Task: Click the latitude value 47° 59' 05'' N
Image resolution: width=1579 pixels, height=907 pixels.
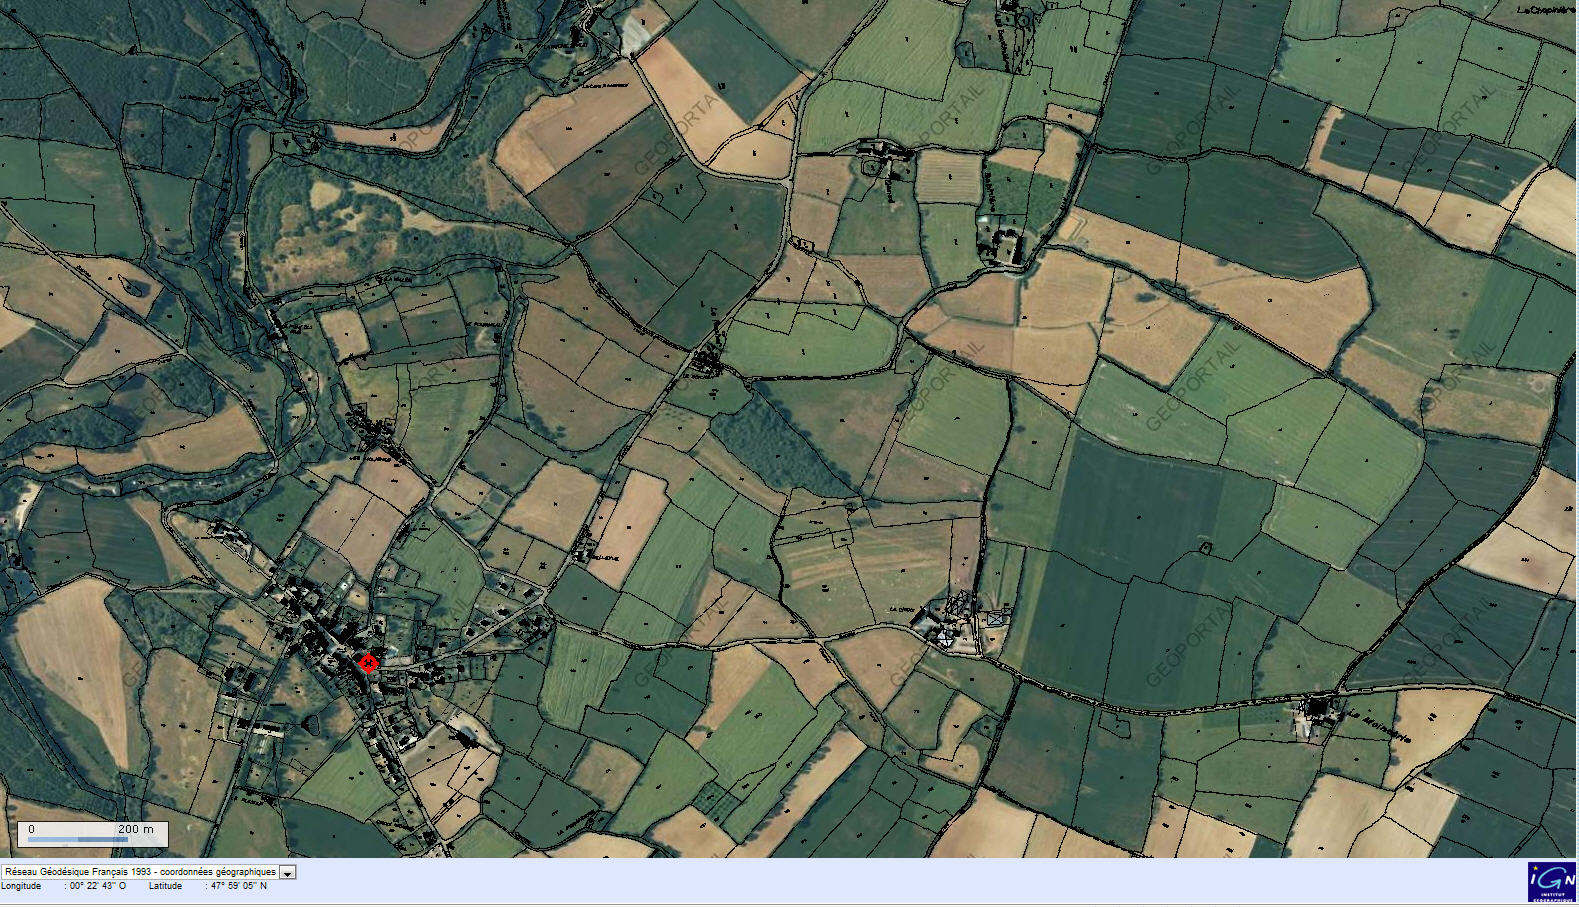Action: click(236, 886)
